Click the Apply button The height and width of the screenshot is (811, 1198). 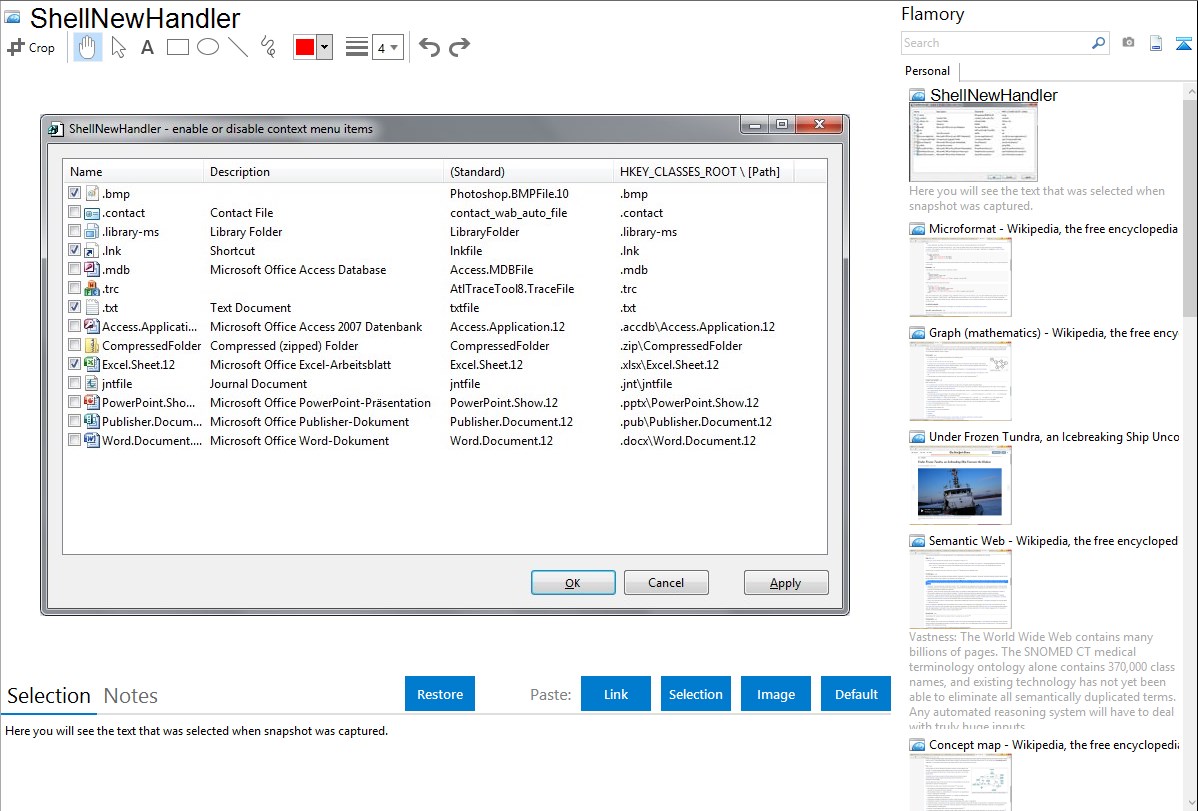click(785, 582)
